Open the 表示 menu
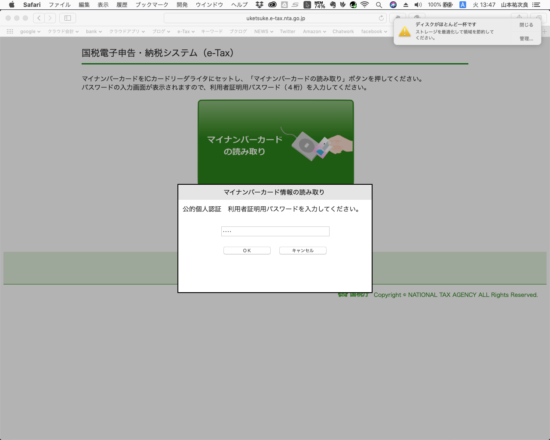Screen dimensions: 550x440 pos(103,5)
